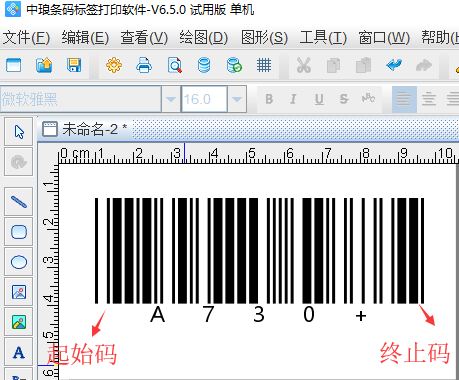This screenshot has width=459, height=380.
Task: Open document settings gear icon
Action: (114, 65)
